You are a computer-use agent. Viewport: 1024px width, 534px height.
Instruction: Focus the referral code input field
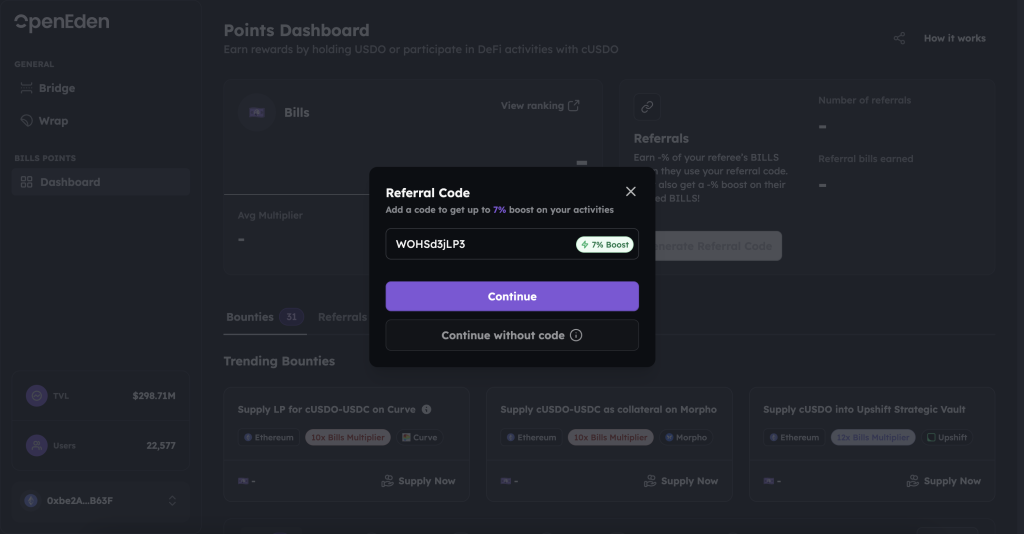tap(480, 244)
